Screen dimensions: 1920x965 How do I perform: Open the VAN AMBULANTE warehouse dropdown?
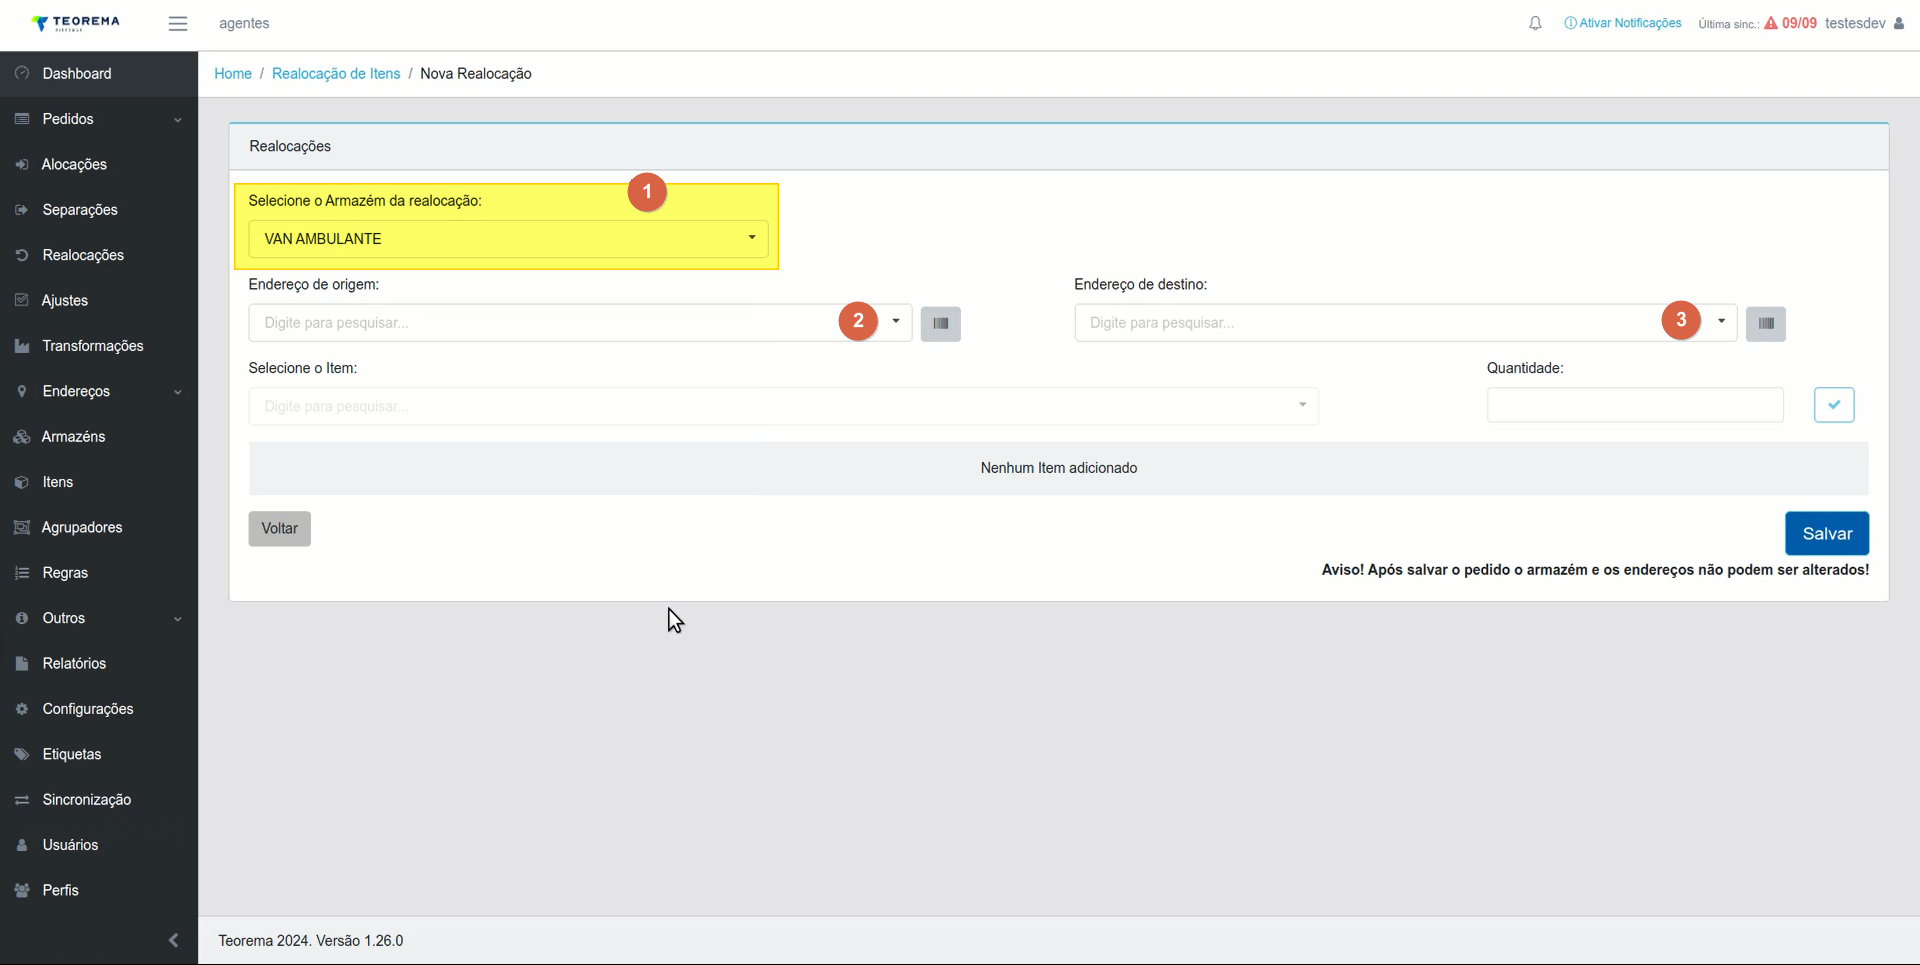point(508,239)
